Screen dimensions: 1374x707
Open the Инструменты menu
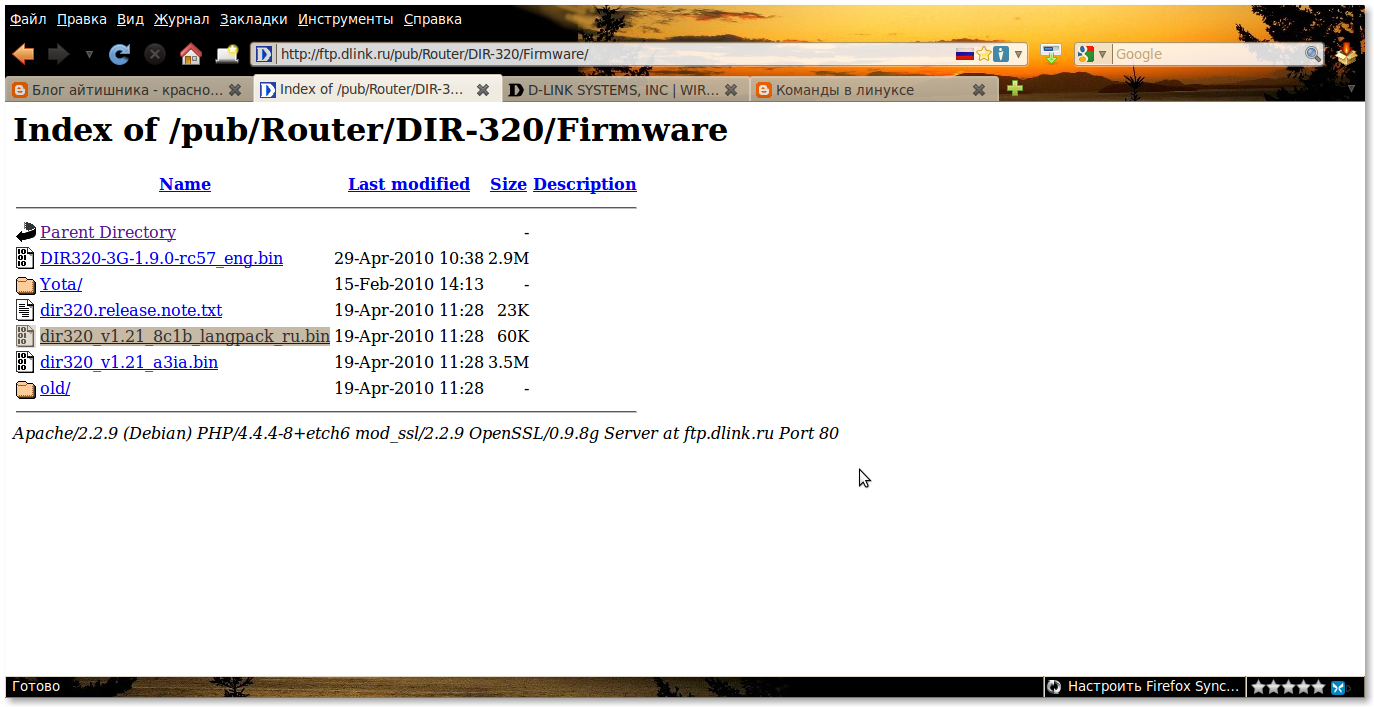[x=345, y=19]
